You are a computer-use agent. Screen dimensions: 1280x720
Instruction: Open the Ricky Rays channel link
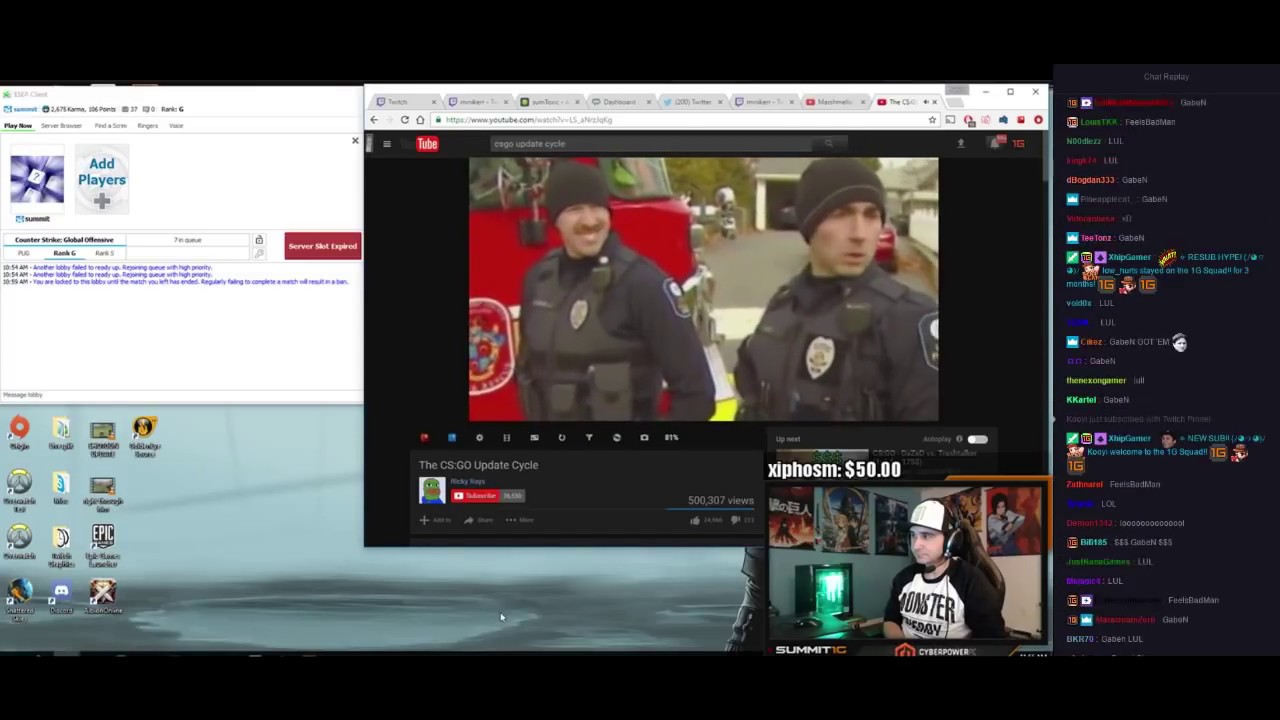467,482
